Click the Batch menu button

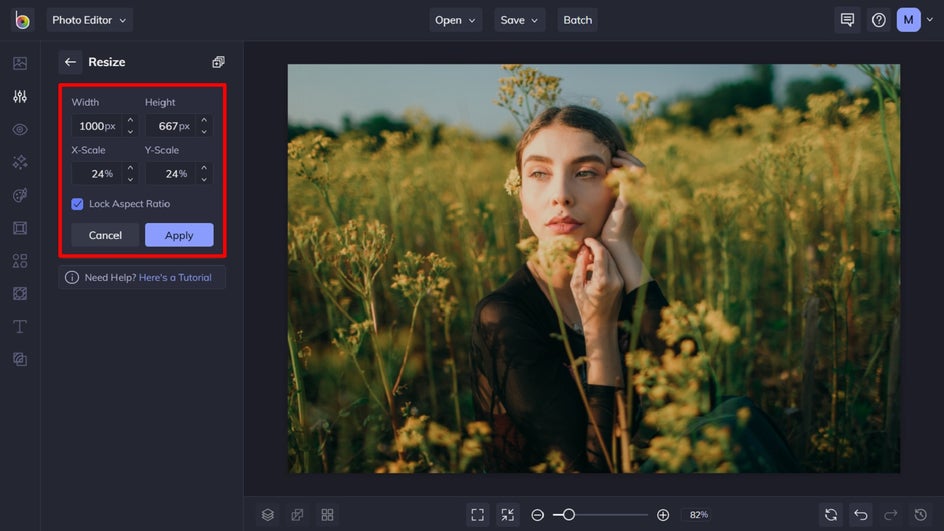[578, 20]
